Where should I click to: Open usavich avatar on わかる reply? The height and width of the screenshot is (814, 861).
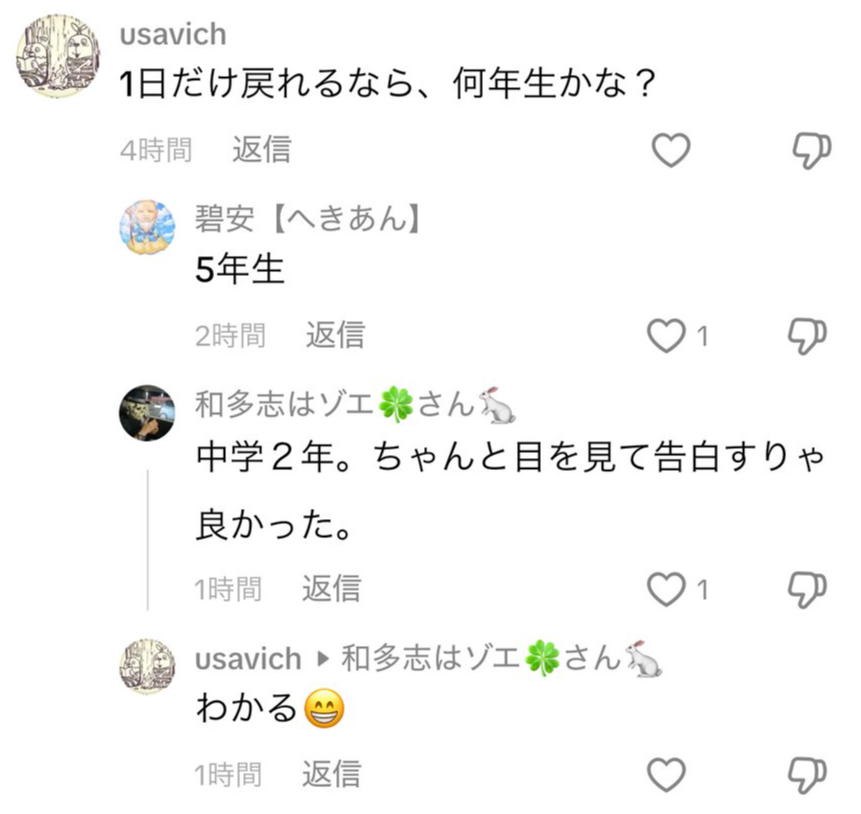pyautogui.click(x=147, y=667)
